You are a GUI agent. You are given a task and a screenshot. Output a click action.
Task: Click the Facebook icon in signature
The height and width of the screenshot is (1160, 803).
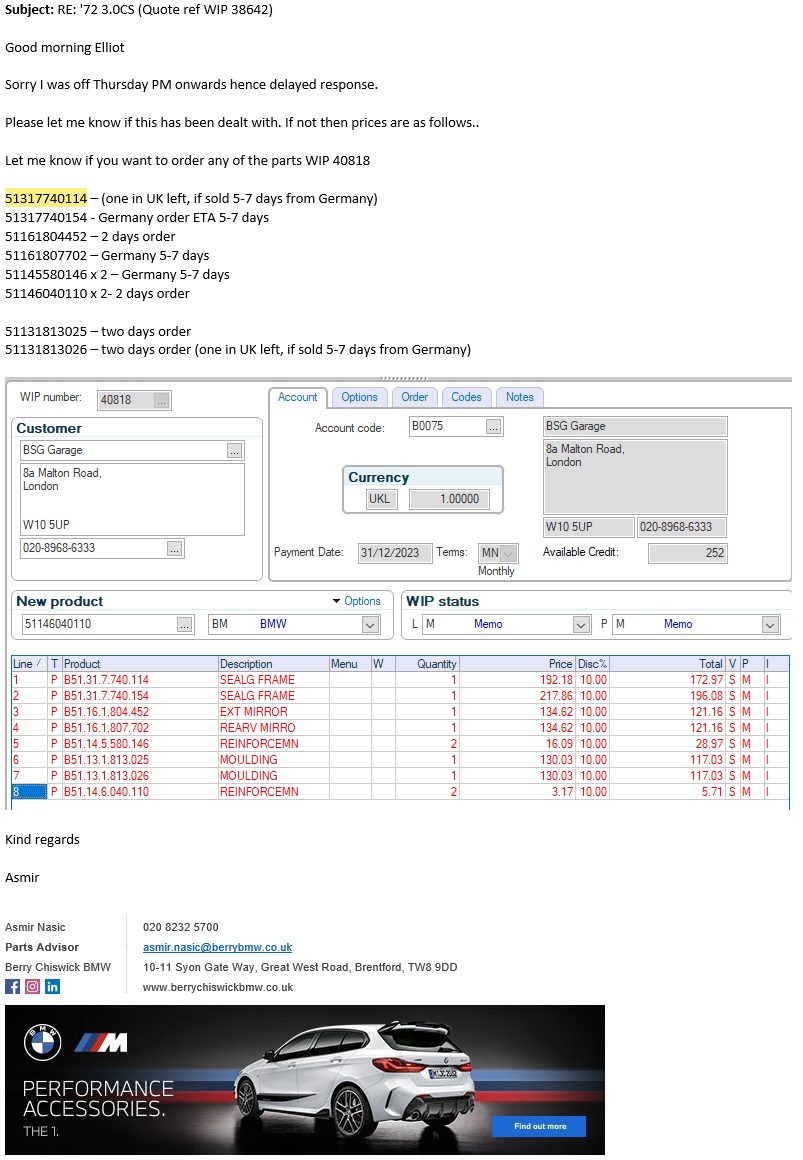point(12,987)
